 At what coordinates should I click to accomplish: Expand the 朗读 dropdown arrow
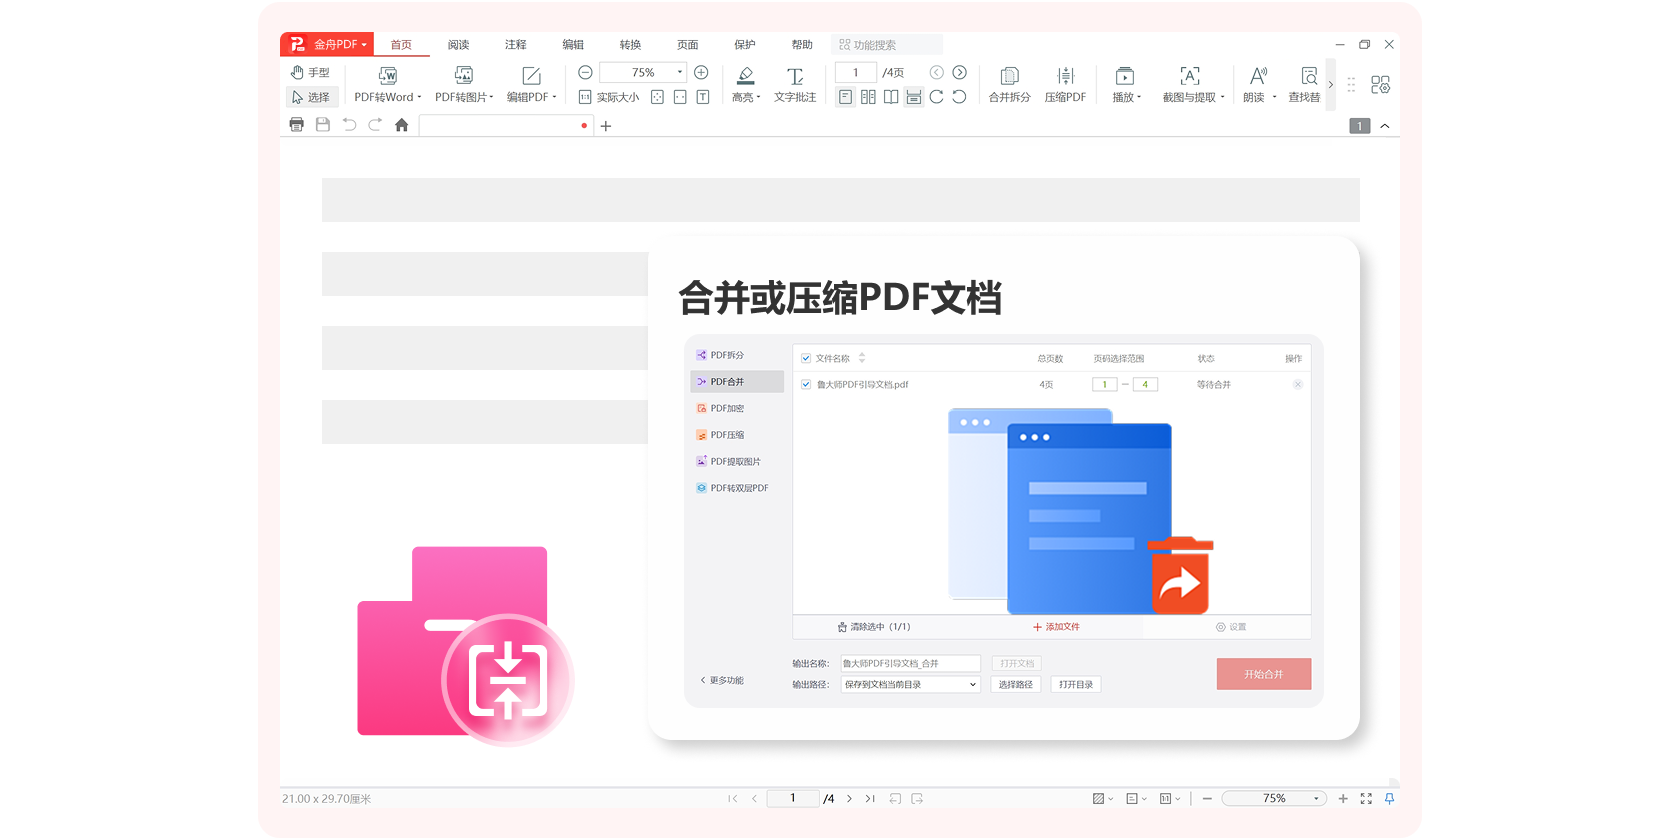pyautogui.click(x=1274, y=98)
